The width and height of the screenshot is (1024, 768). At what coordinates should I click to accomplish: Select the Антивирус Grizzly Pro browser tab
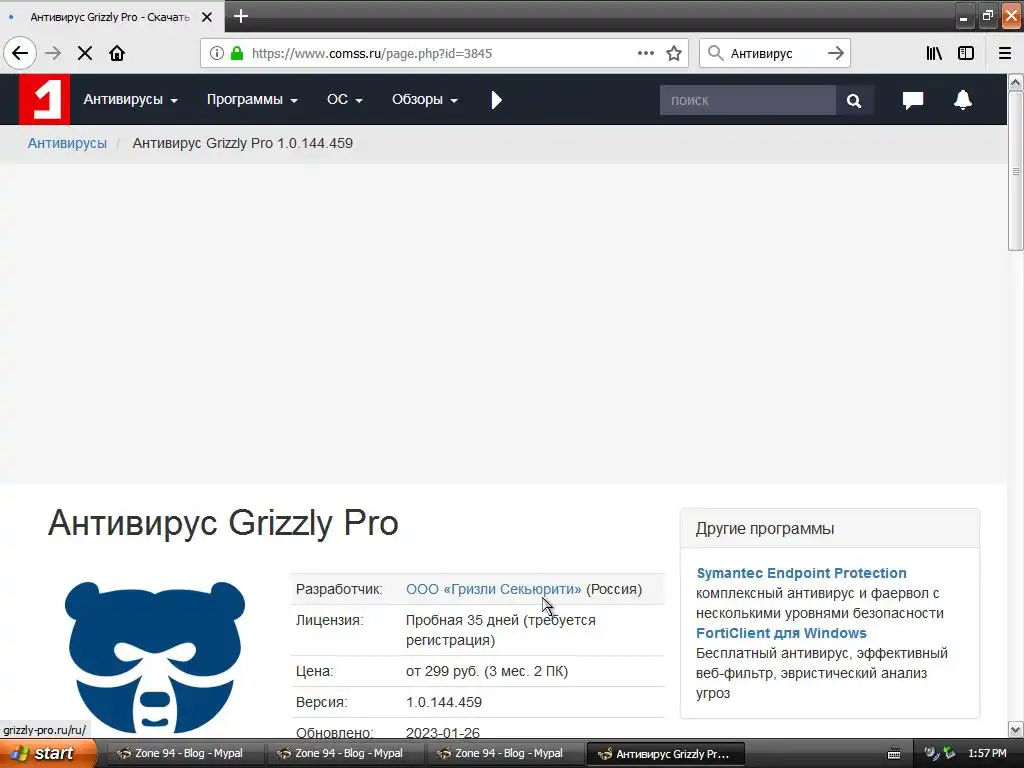[x=110, y=17]
